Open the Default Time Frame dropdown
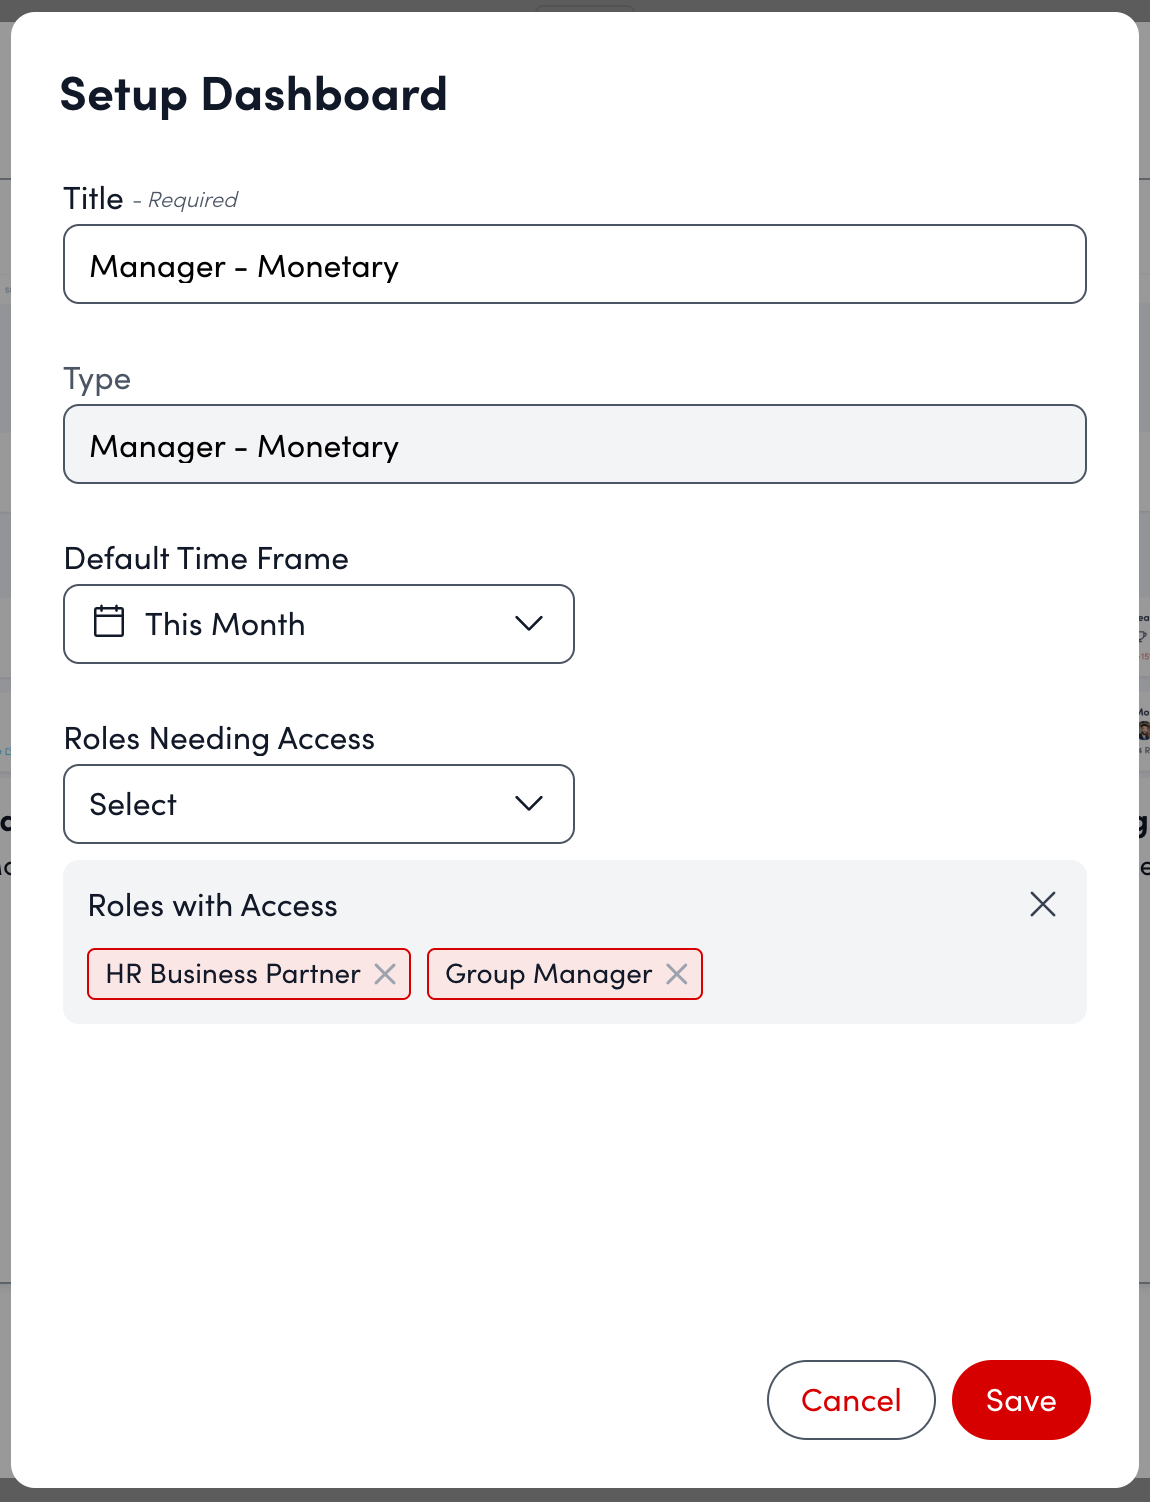The height and width of the screenshot is (1502, 1150). coord(318,624)
